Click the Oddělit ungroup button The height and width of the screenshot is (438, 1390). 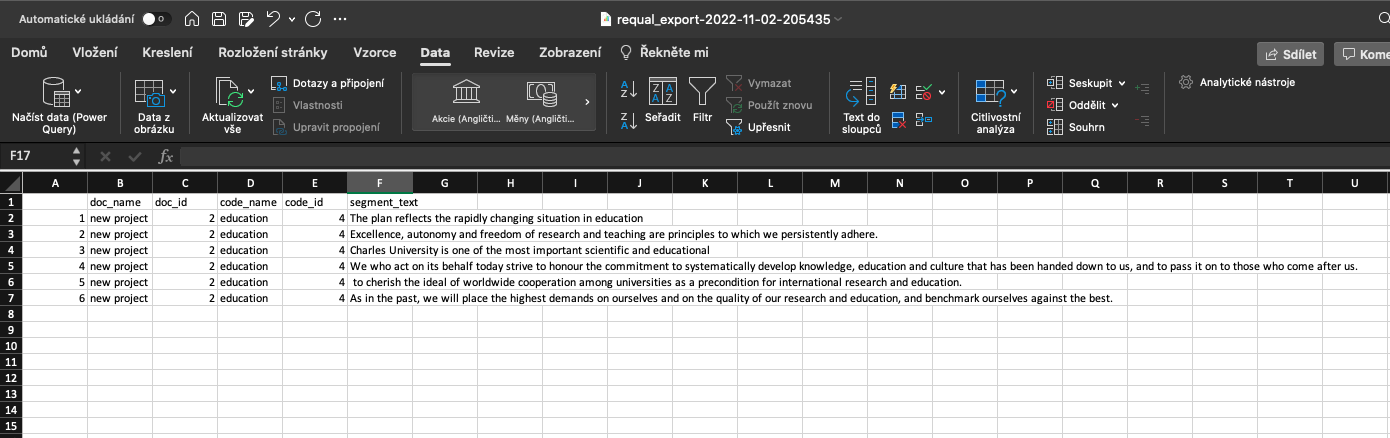pyautogui.click(x=1076, y=105)
